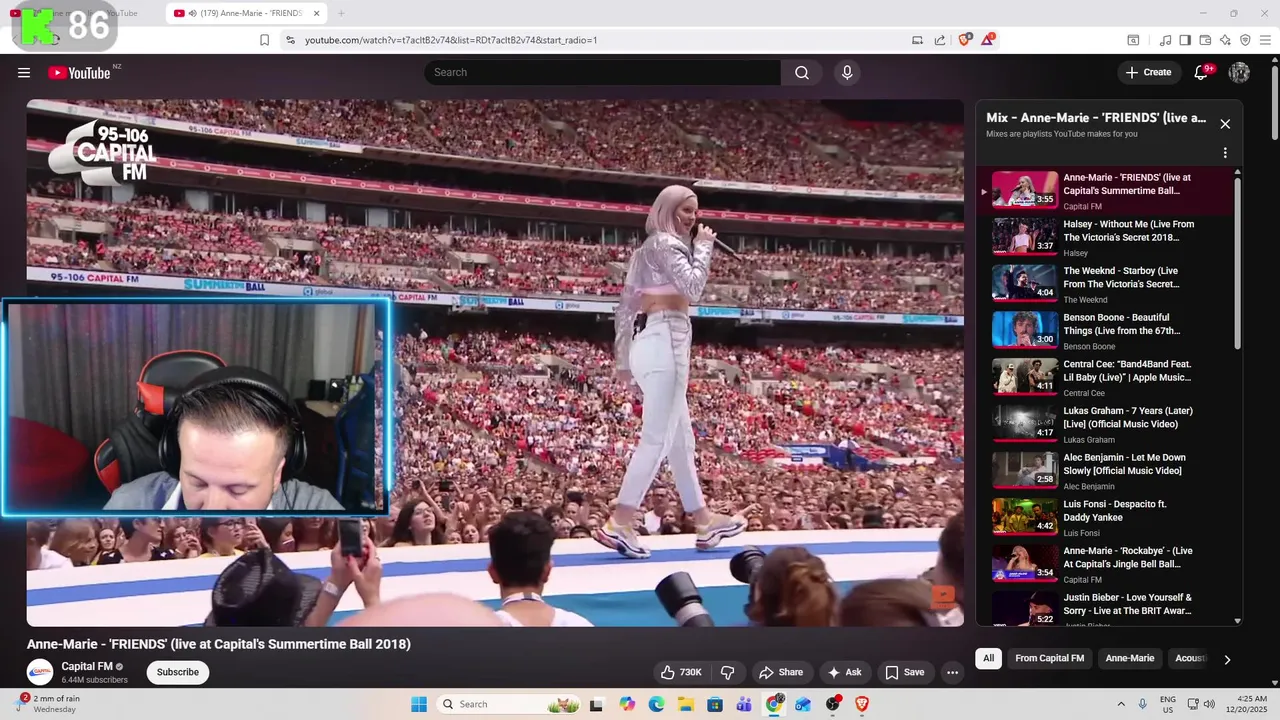Play The Weeknd Starboy playlist item
This screenshot has height=720, width=1280.
pos(1105,284)
